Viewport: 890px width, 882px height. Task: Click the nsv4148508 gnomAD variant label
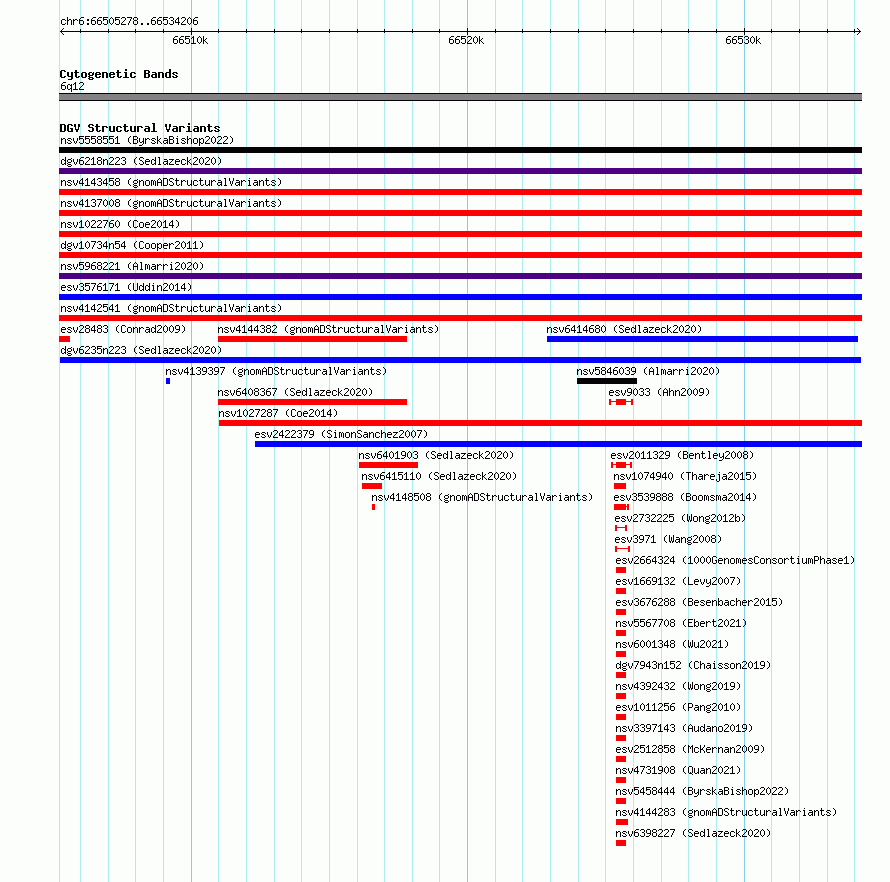482,497
